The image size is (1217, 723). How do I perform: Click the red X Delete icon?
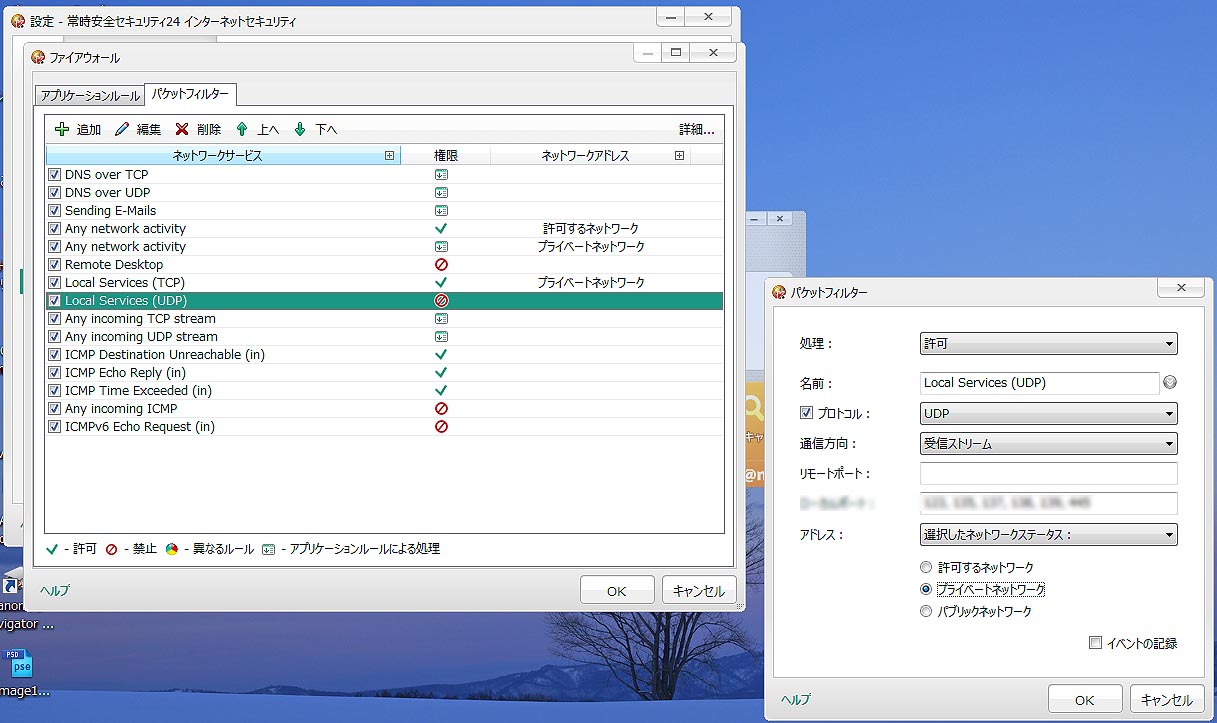182,129
